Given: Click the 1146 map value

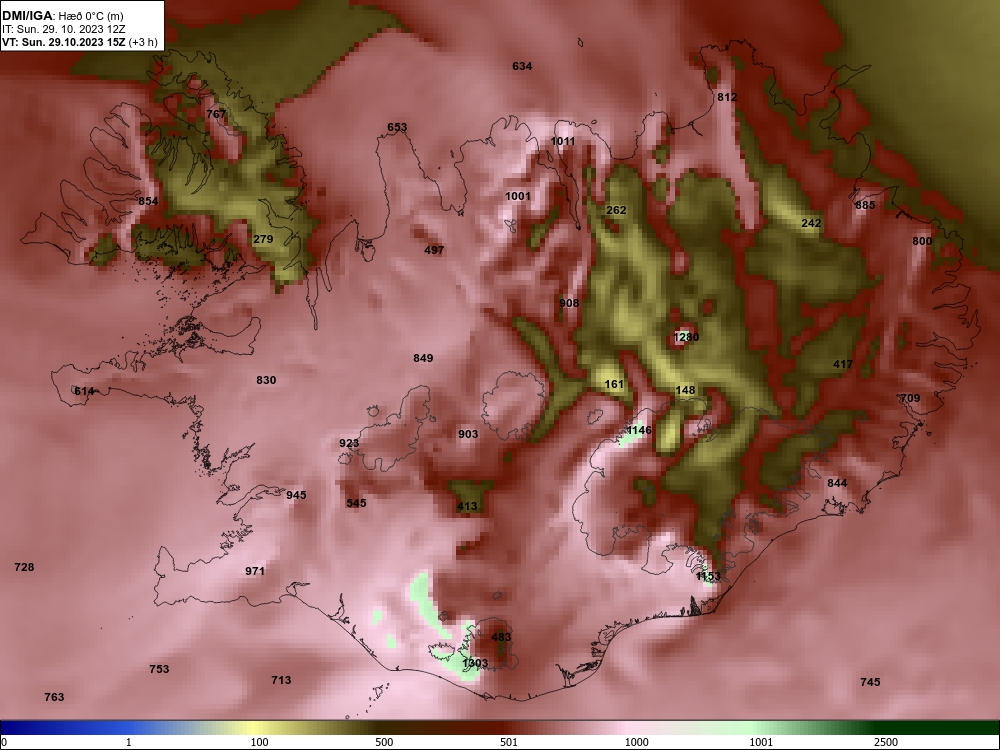Looking at the screenshot, I should point(639,430).
